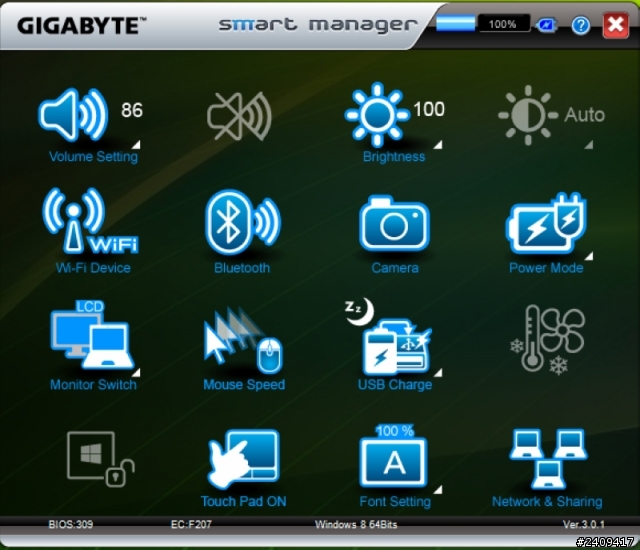
Task: Expand the USB Charge corner arrow
Action: pos(438,372)
